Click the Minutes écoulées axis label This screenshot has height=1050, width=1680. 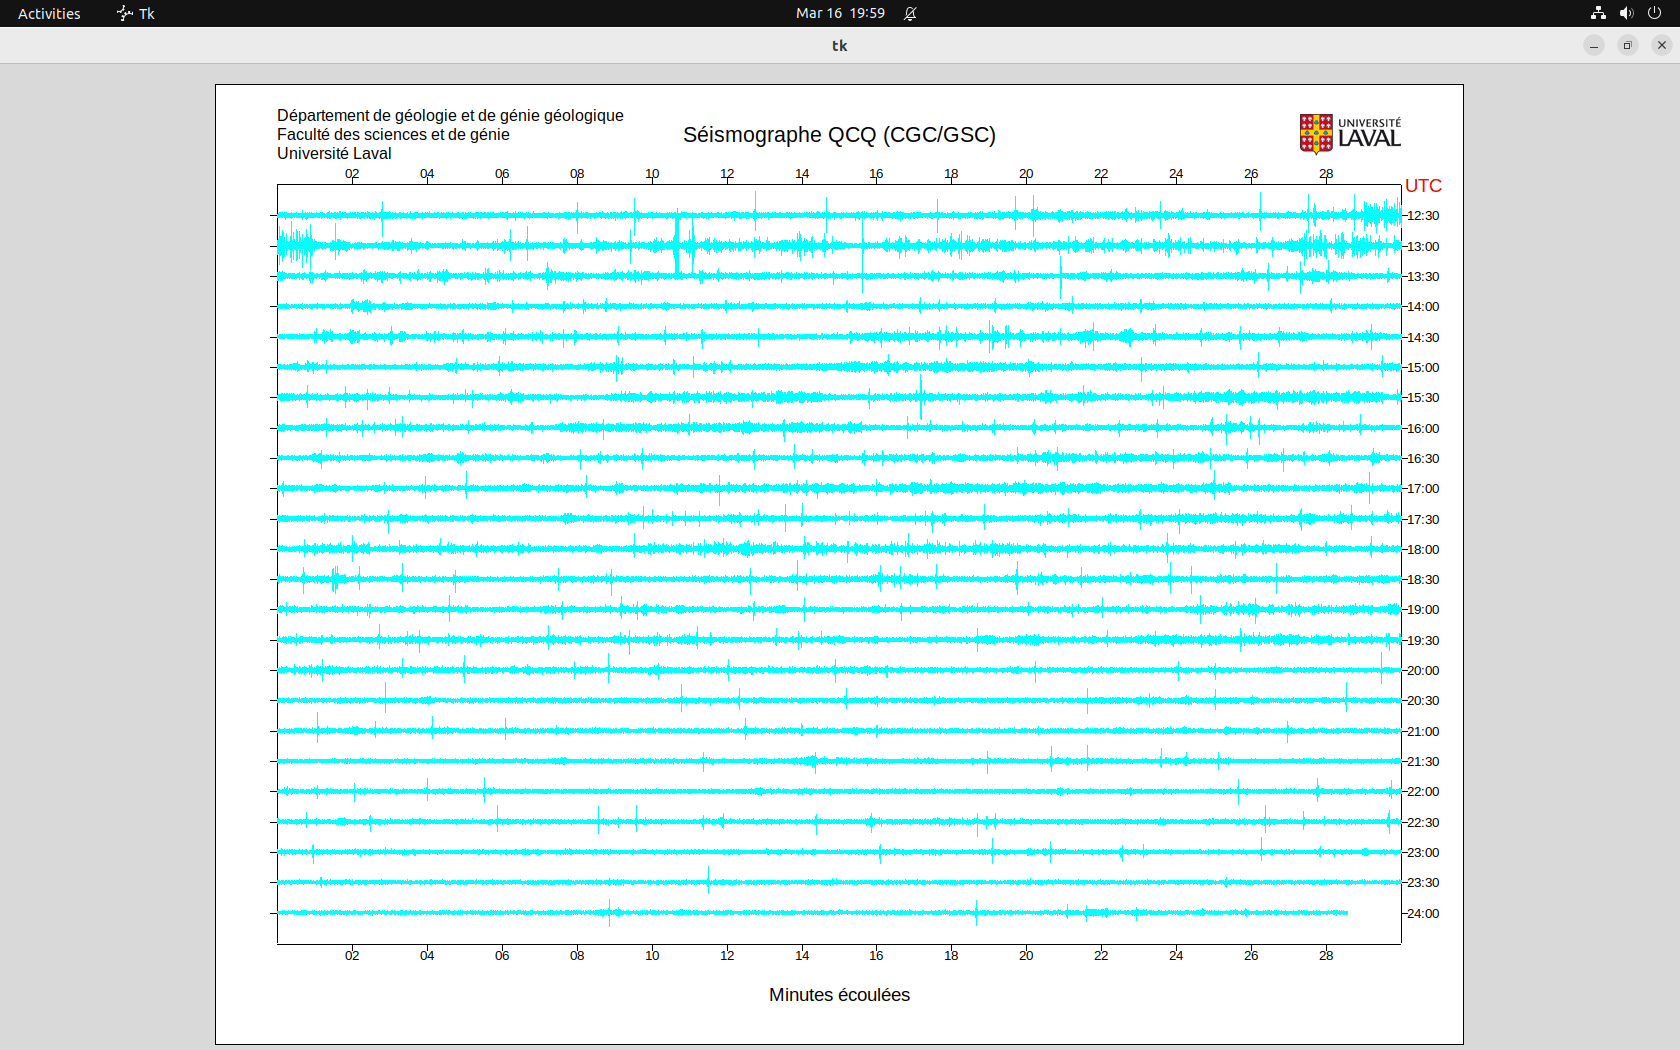point(839,995)
